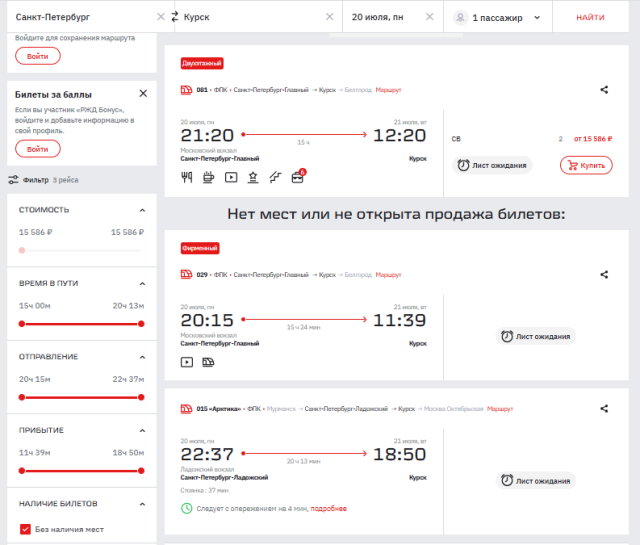Click departure time 22:37
Viewport: 640px width, 545px height.
207,454
